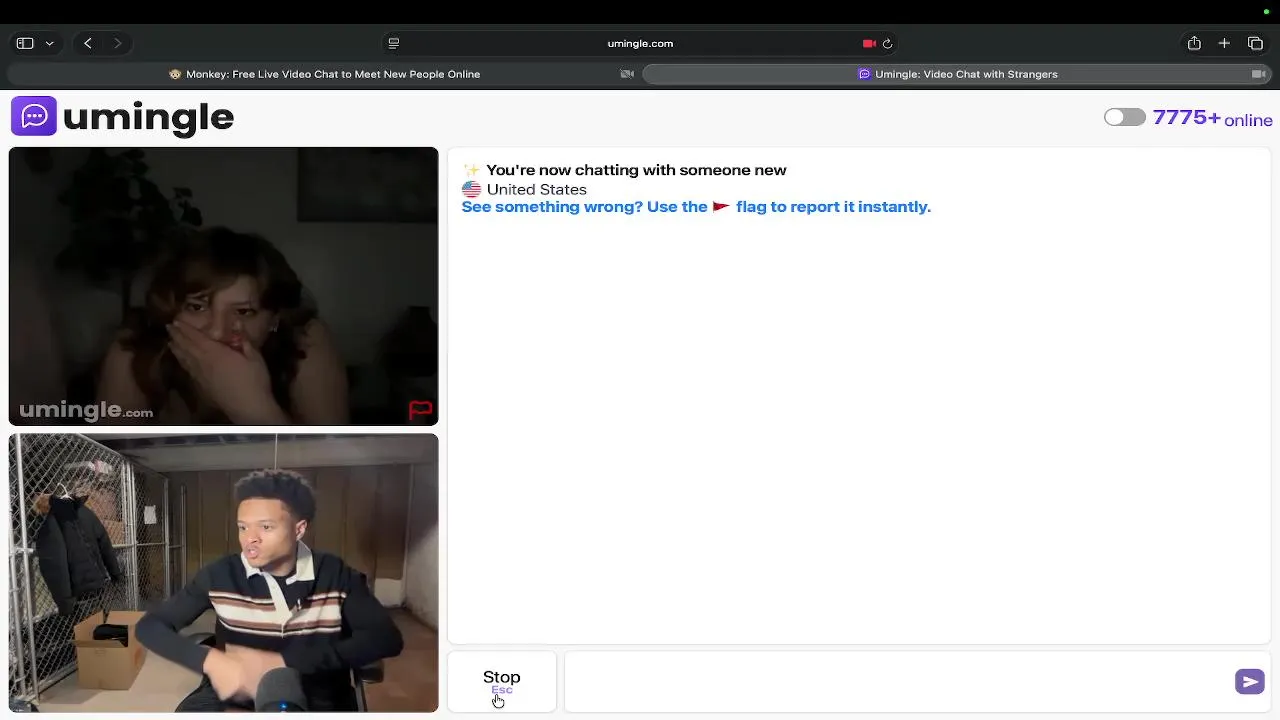
Task: Click "You're now chatting with someone new" message
Action: [636, 170]
